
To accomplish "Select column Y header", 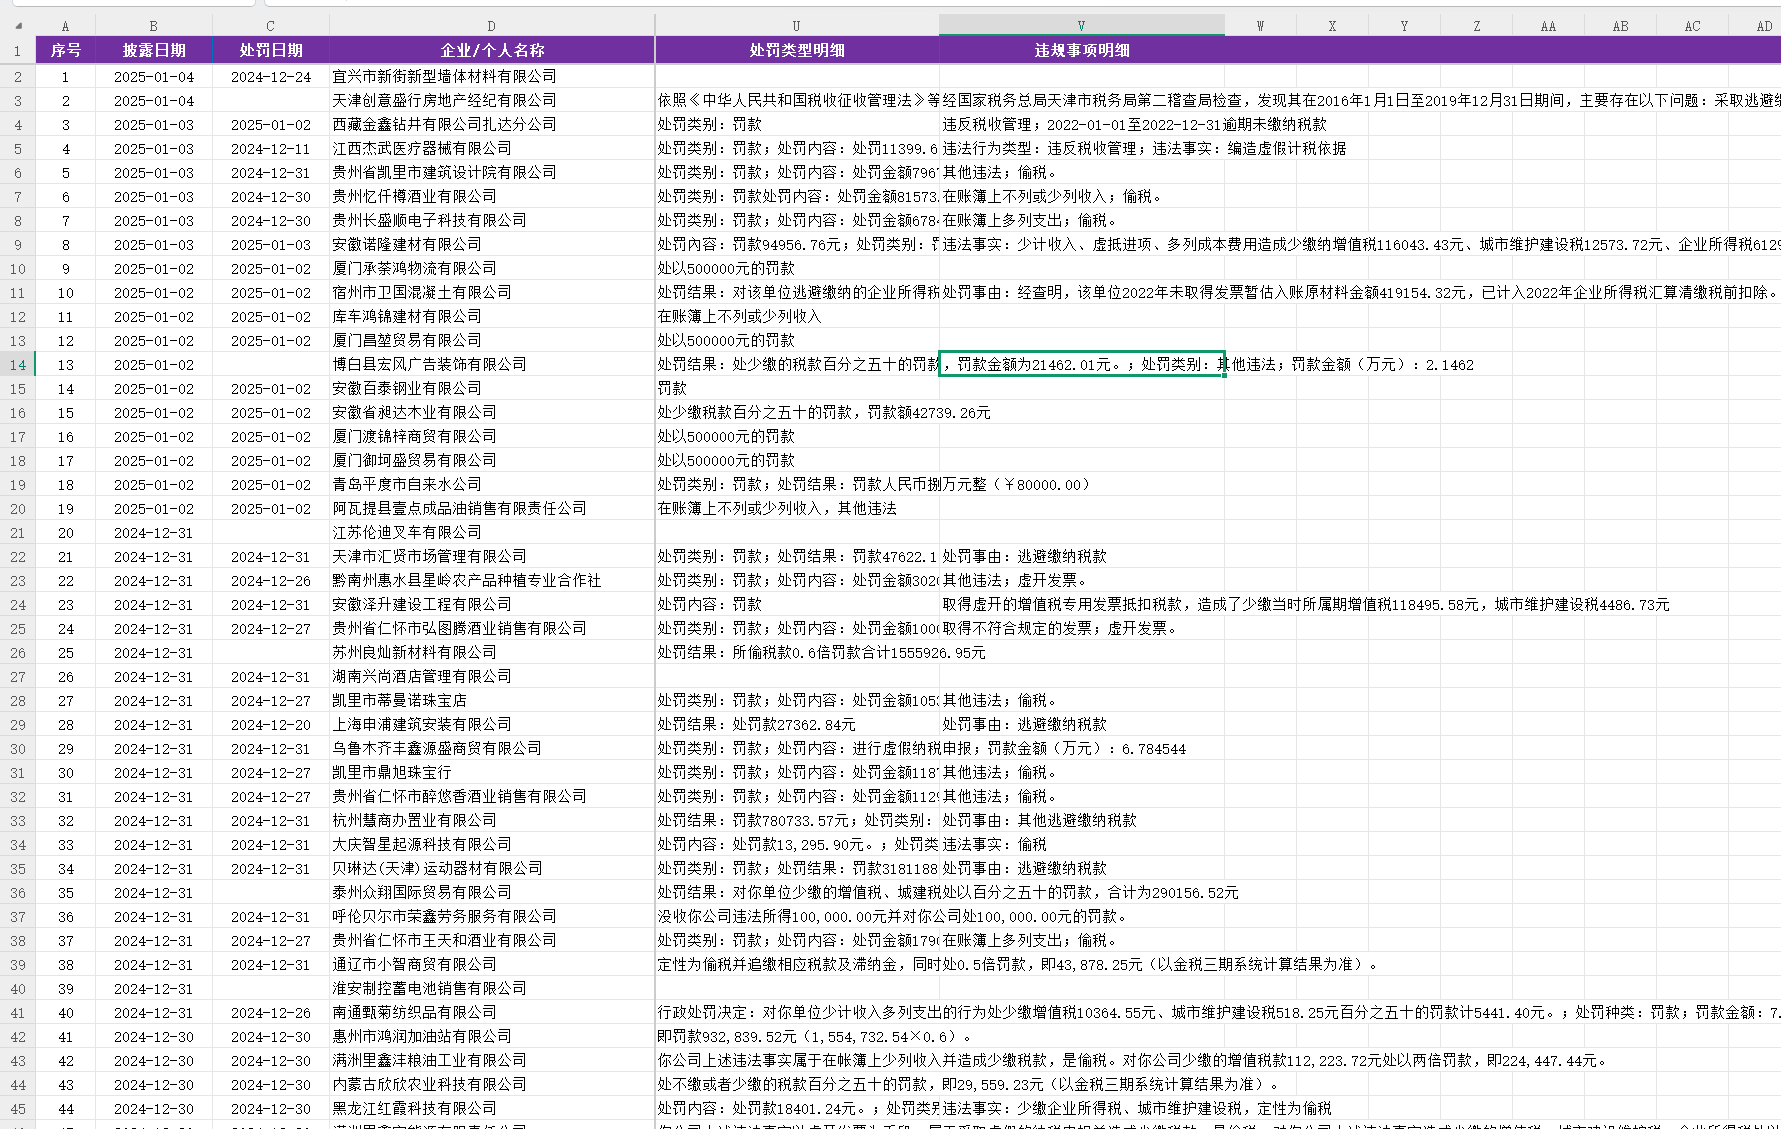I will pos(1404,26).
